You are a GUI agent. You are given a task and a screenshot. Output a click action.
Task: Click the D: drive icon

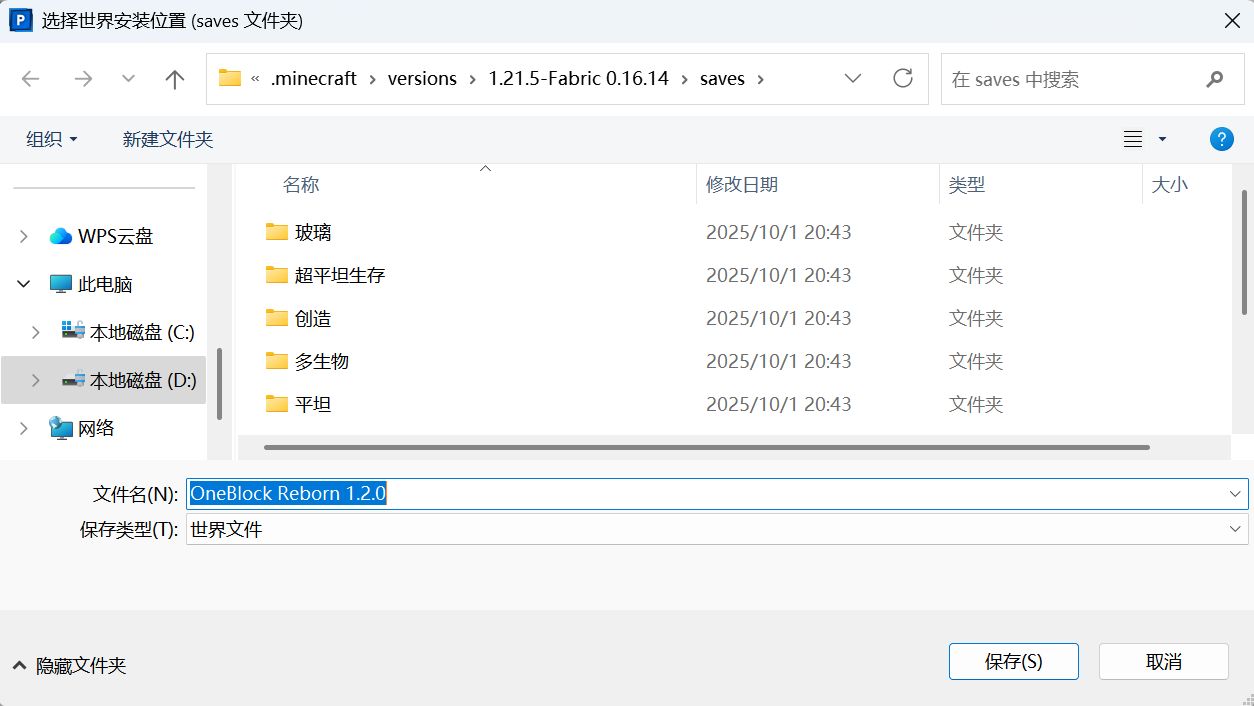coord(73,380)
